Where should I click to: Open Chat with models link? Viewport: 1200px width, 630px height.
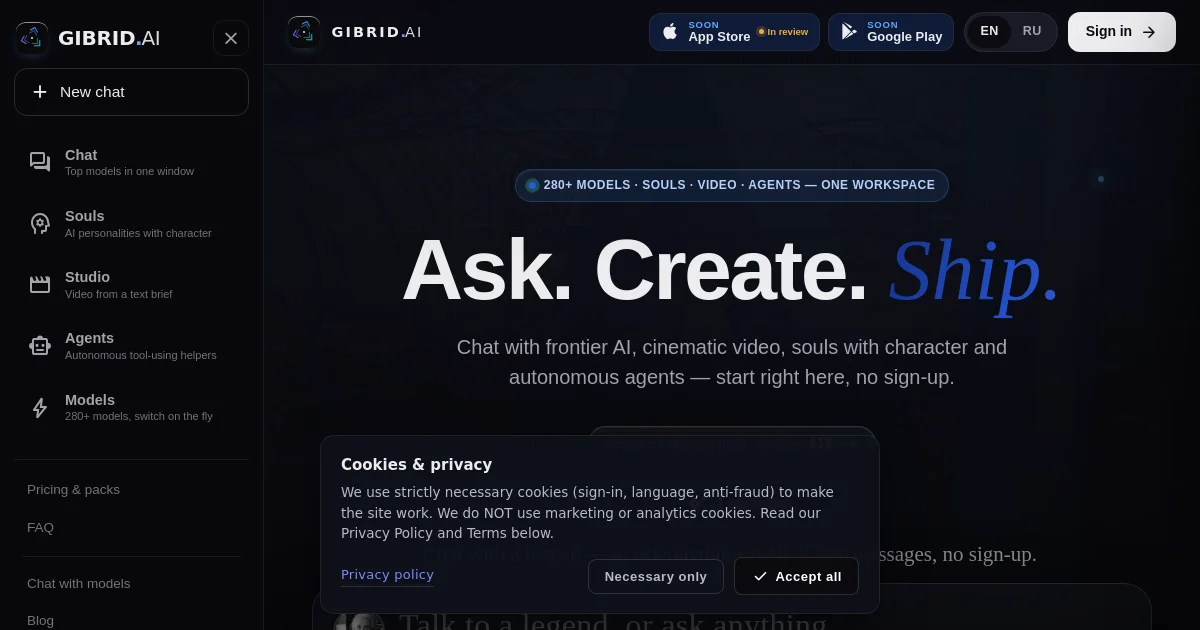[78, 584]
